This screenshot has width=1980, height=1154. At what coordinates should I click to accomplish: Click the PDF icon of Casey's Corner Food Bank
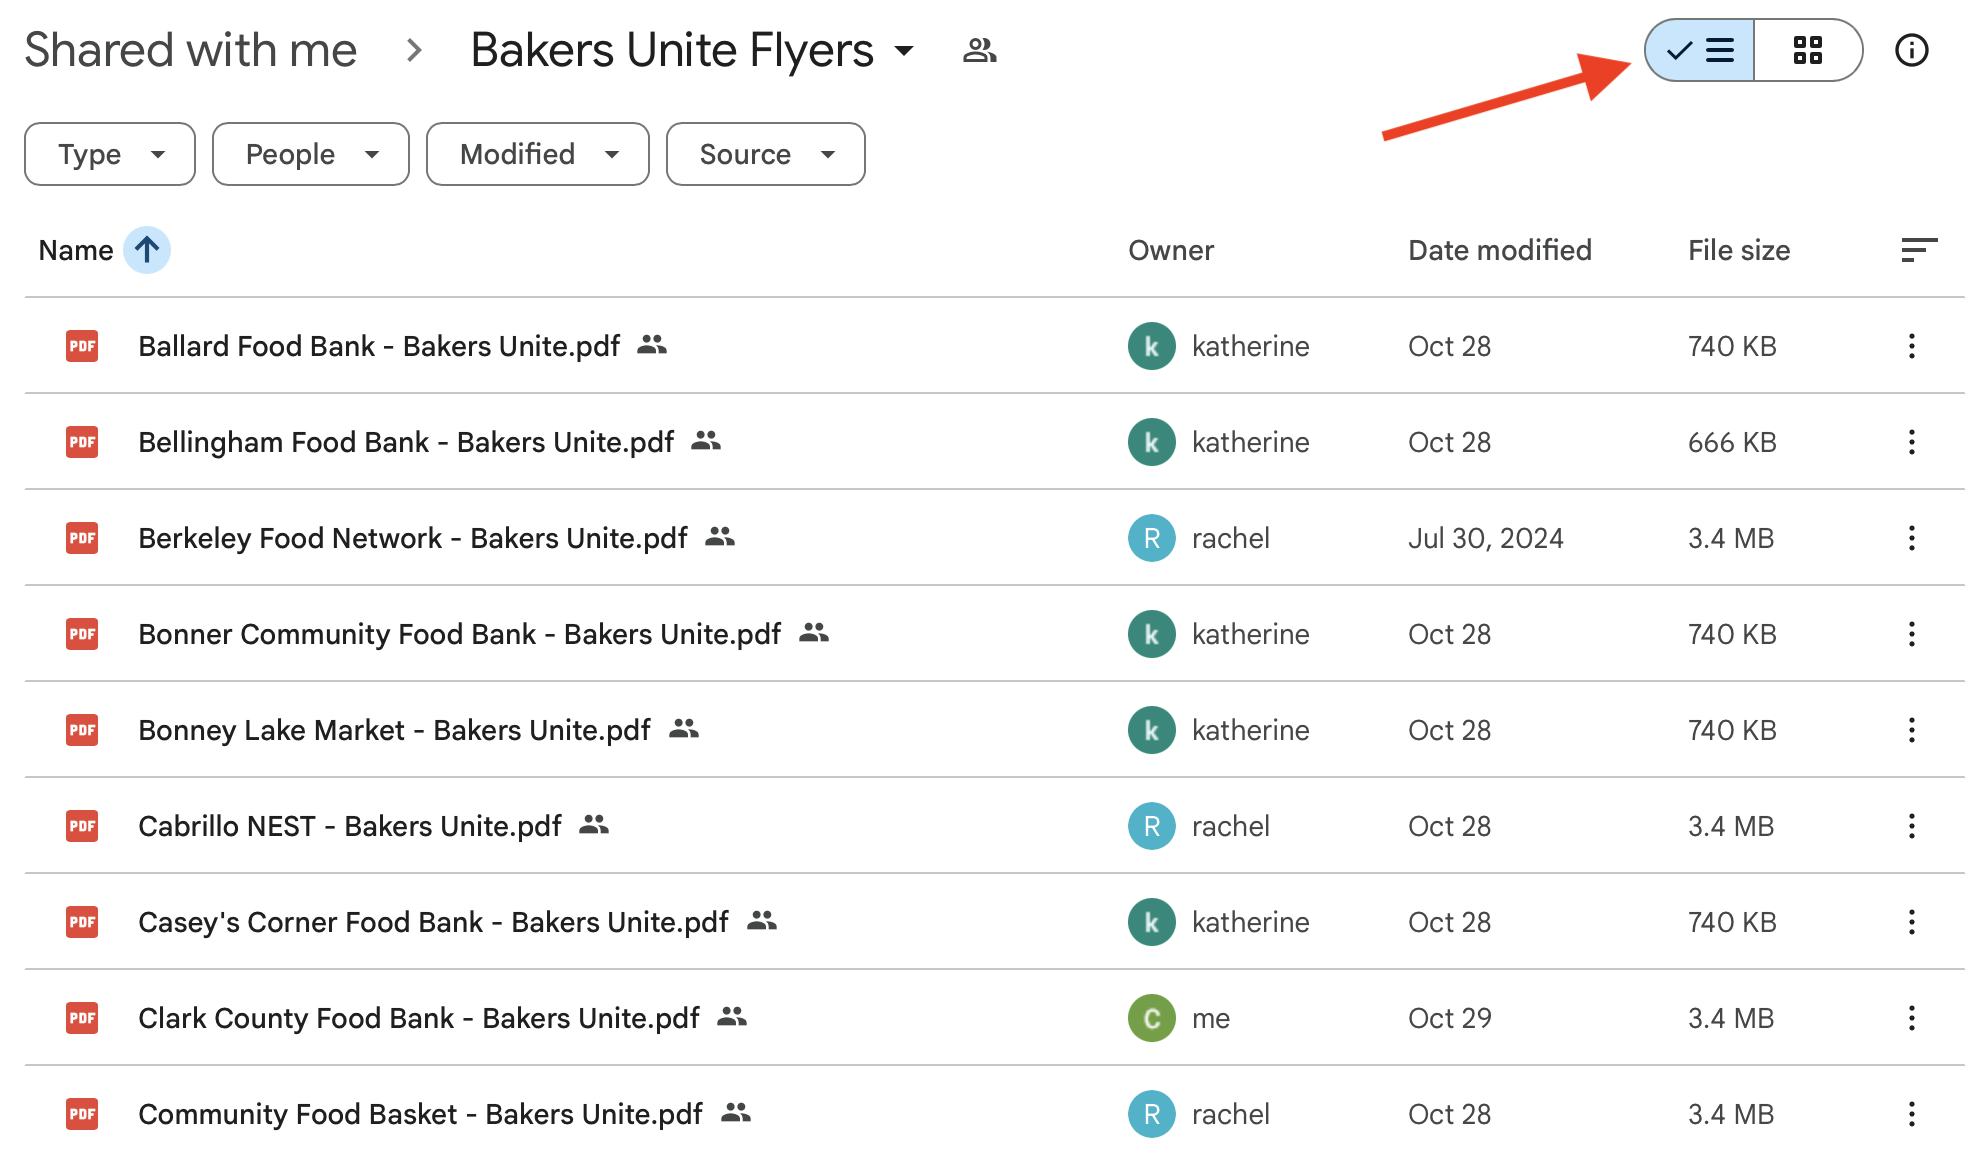tap(82, 922)
